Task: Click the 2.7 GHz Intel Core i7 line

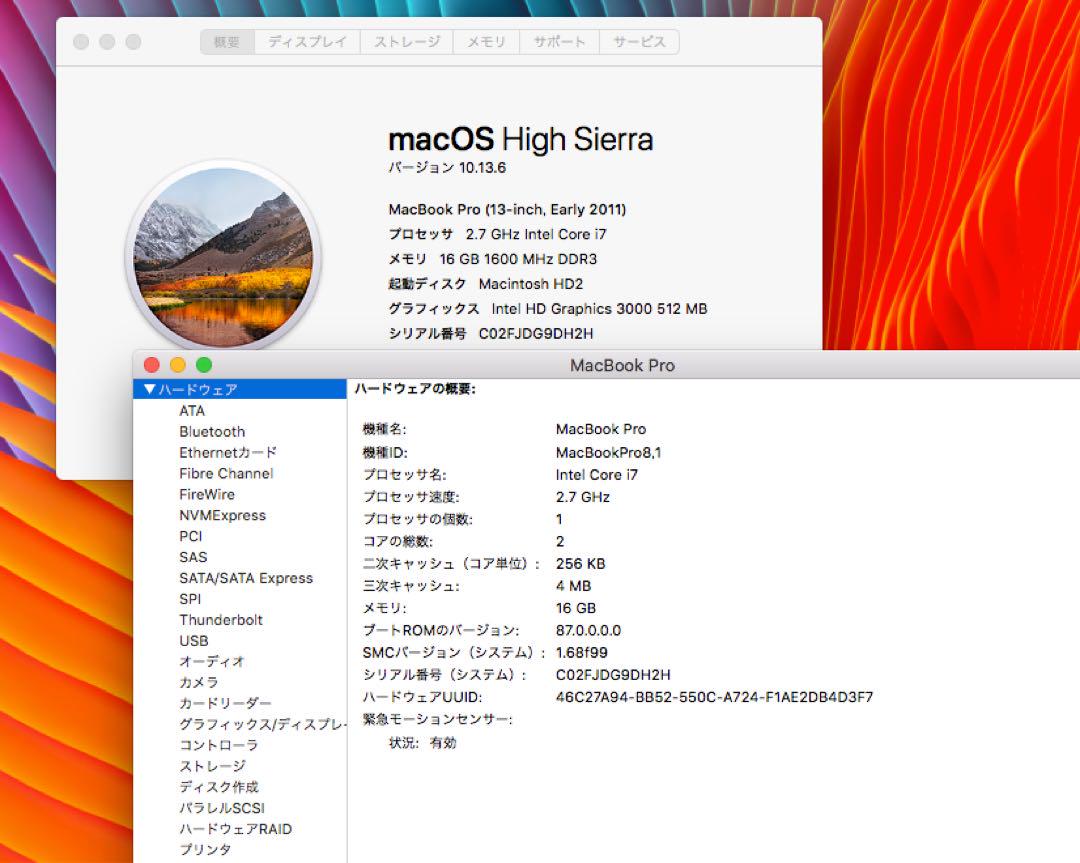Action: [536, 234]
